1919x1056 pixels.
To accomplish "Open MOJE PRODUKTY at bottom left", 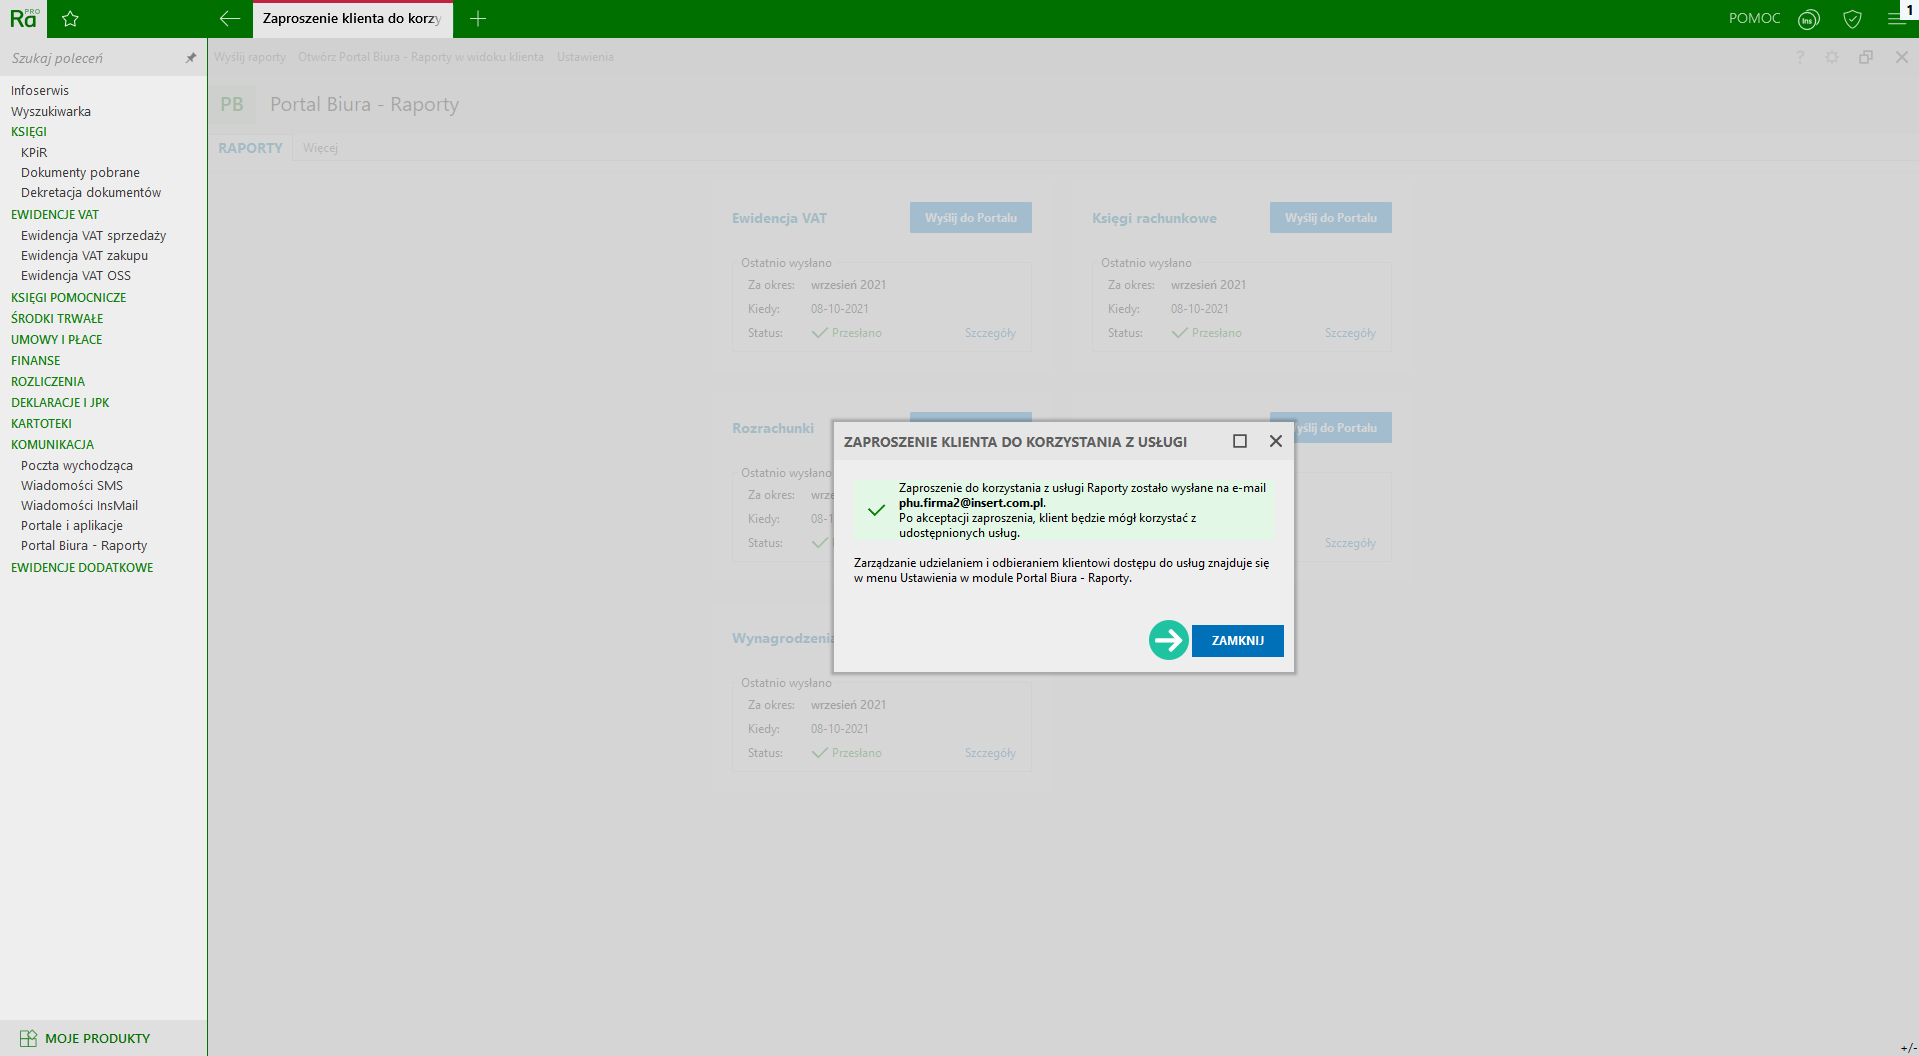I will [97, 1038].
